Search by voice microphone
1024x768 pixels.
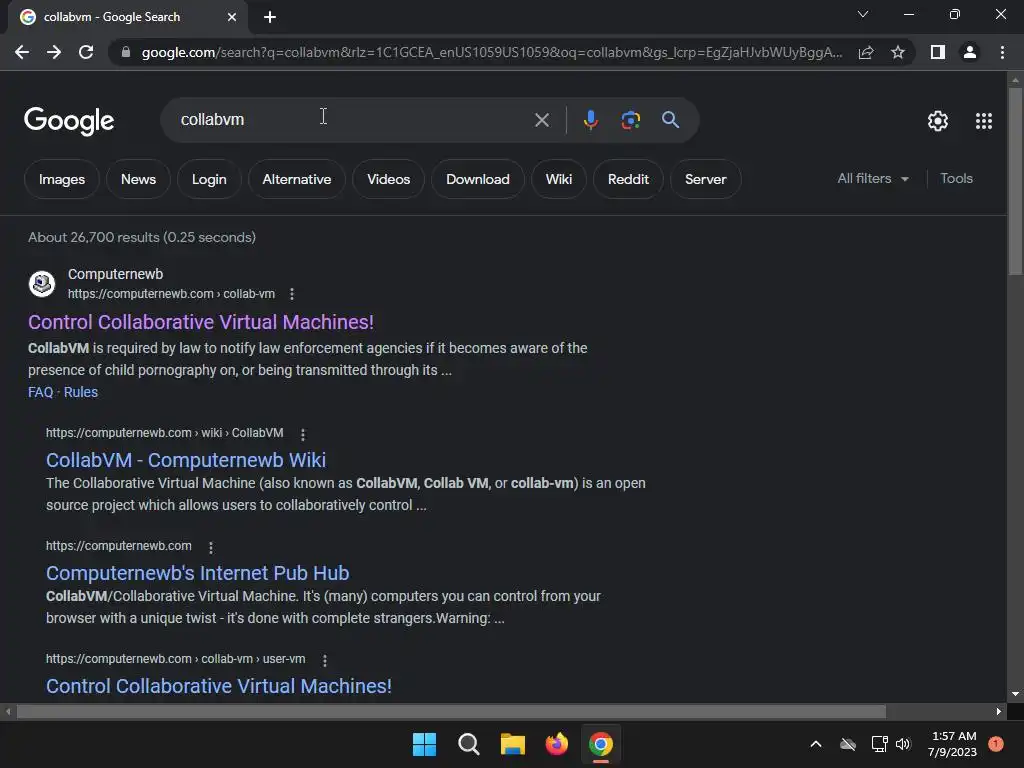point(590,120)
